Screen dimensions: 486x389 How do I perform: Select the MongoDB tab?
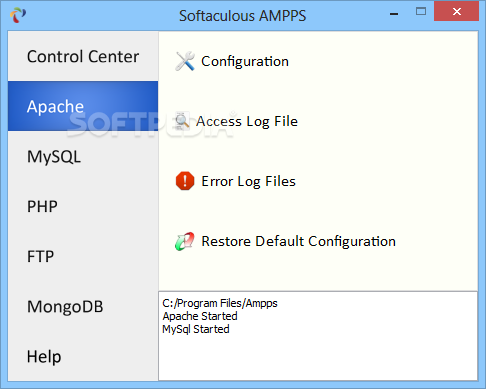(x=83, y=306)
